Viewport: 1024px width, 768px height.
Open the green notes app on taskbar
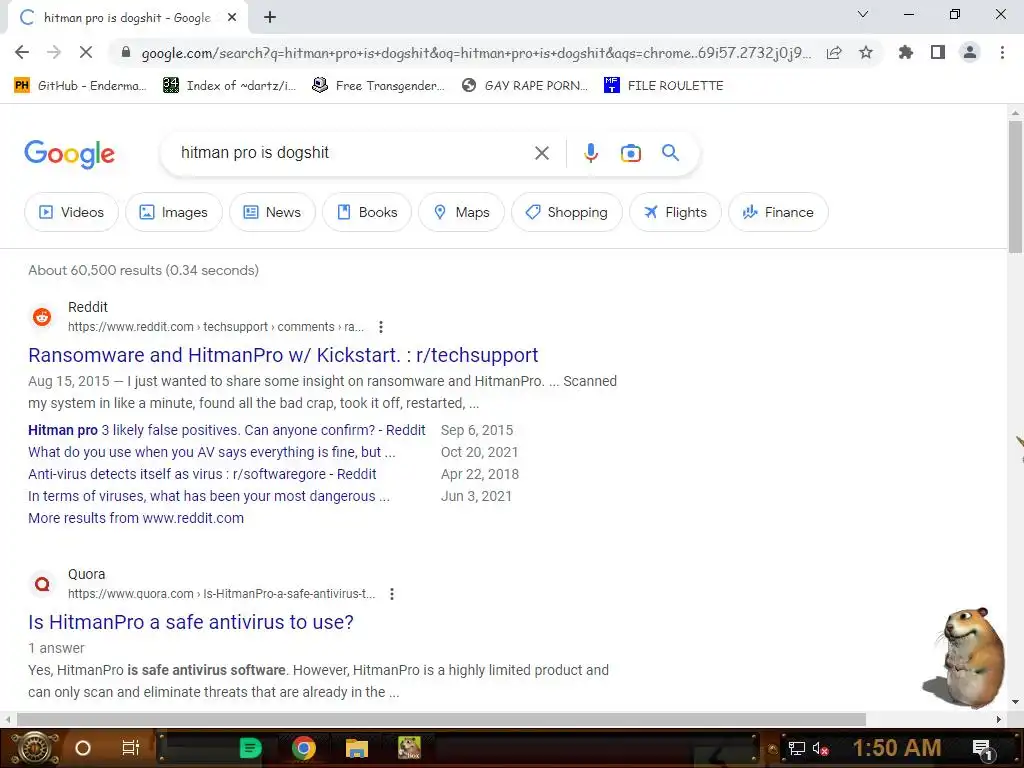point(250,748)
